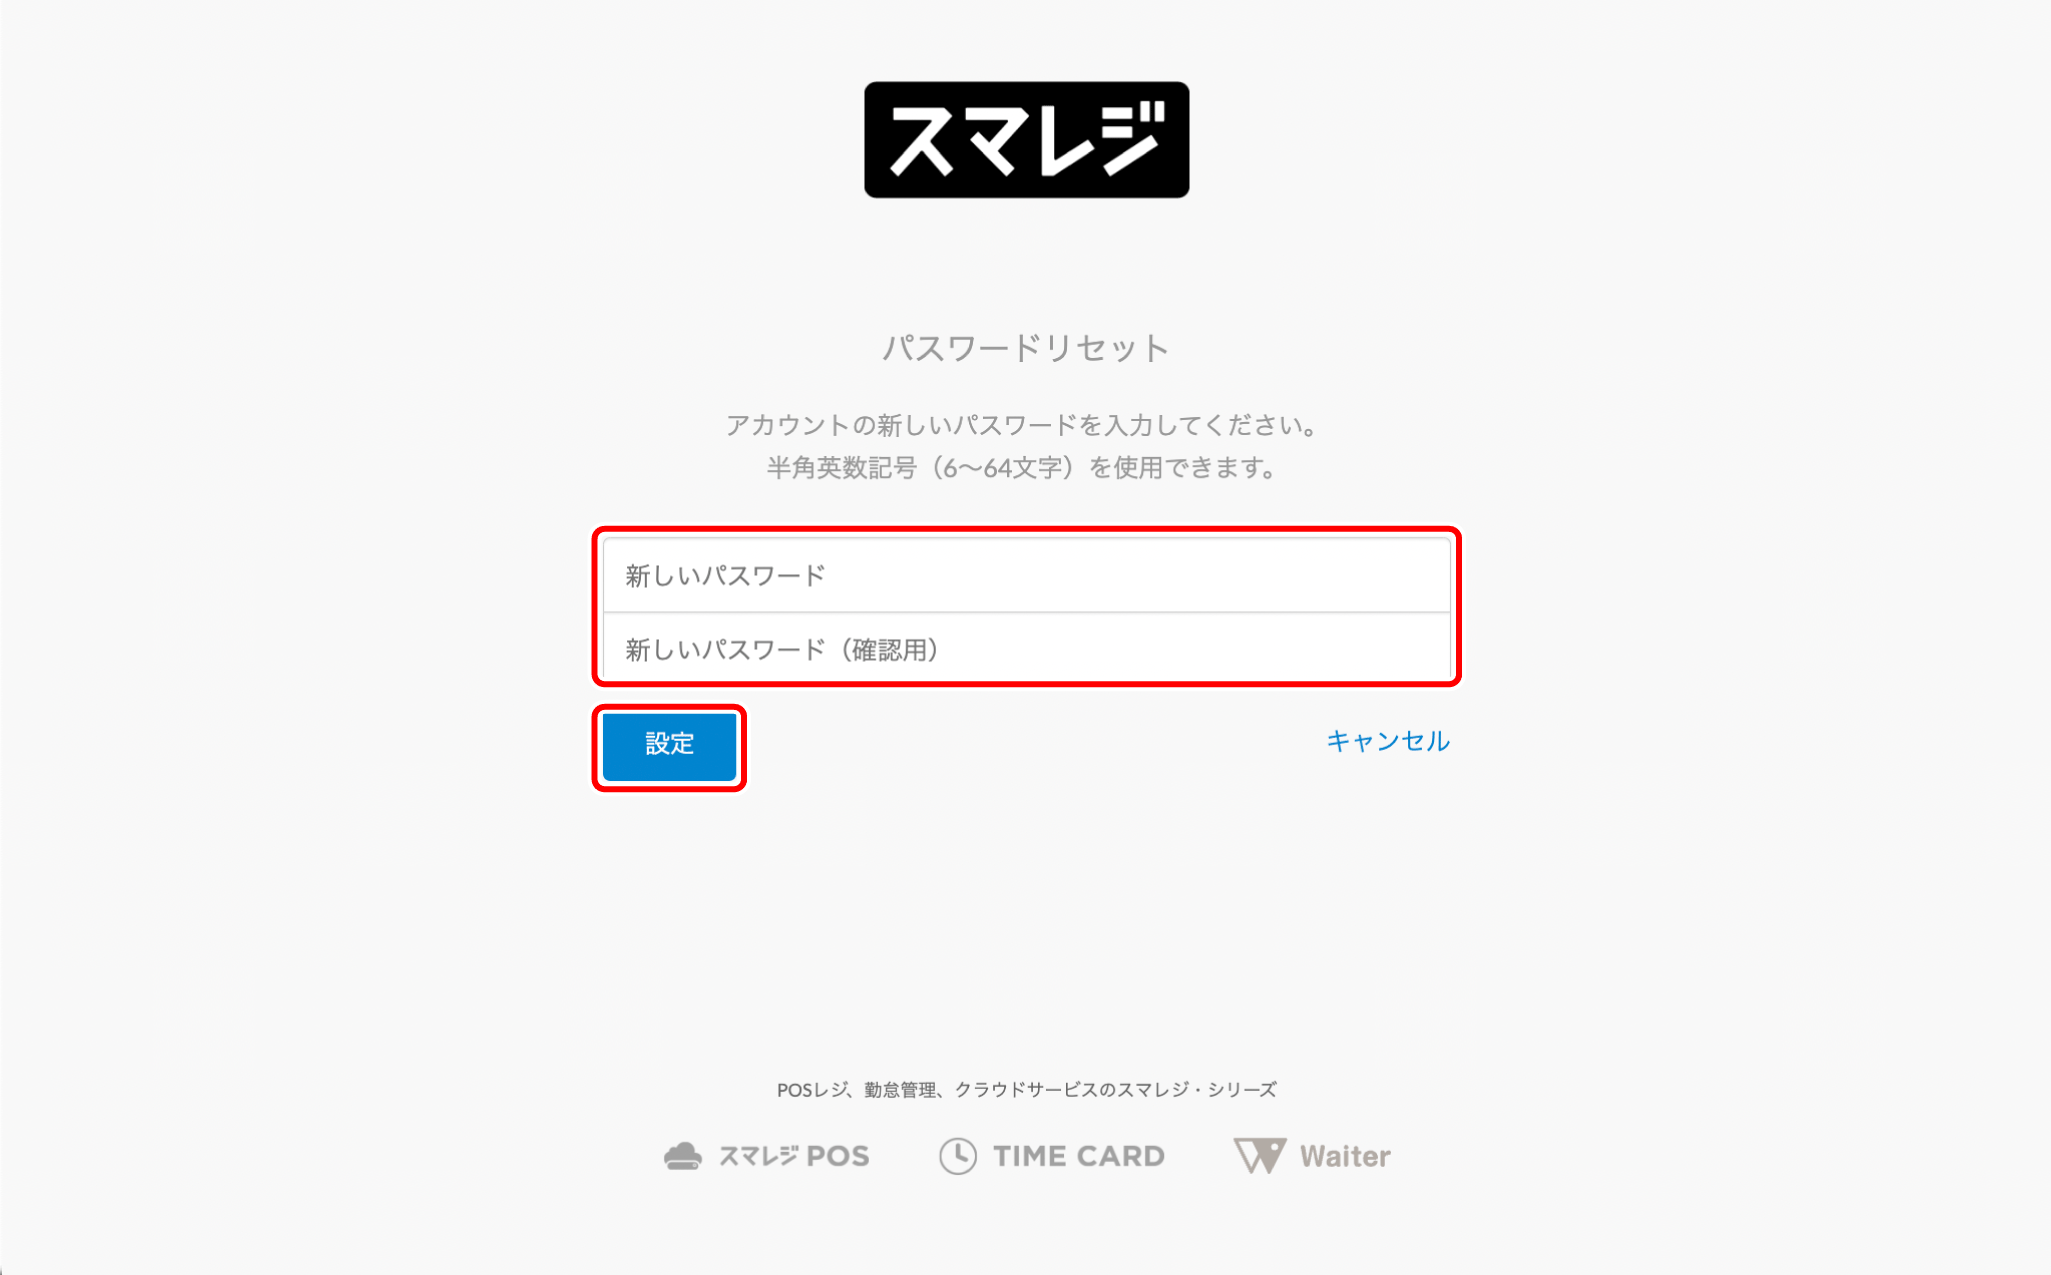This screenshot has height=1275, width=2051.
Task: Focus the 新しいパスワード input field
Action: 1026,575
